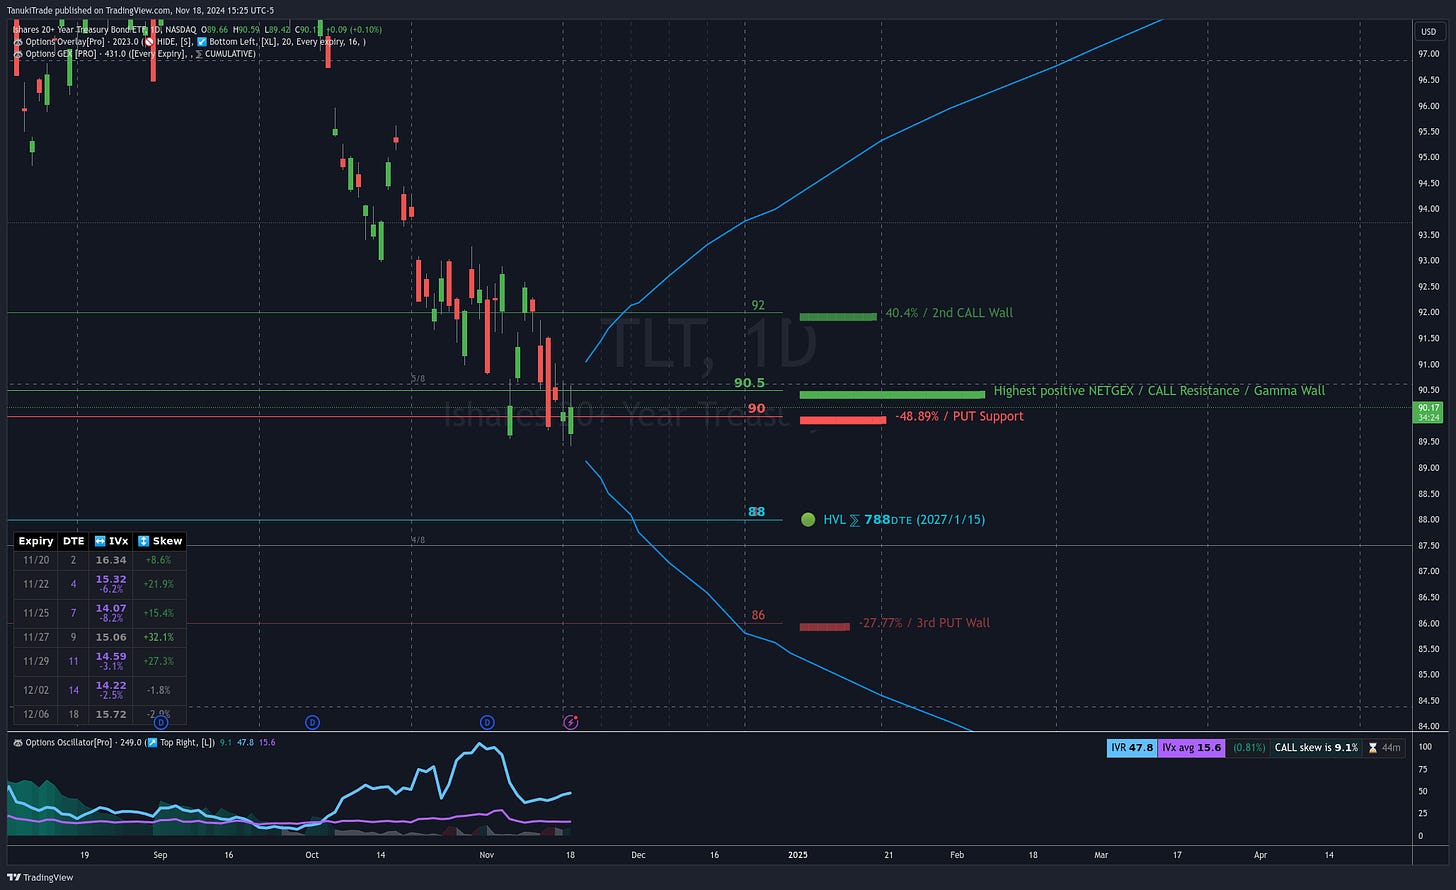Click the TradingView logo in the footer
The height and width of the screenshot is (890, 1456).
point(40,877)
